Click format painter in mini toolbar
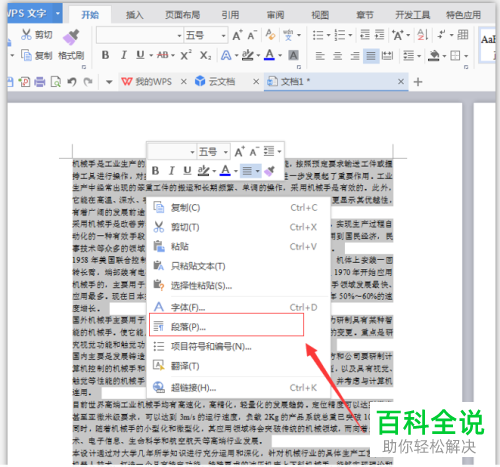Viewport: 500px width, 467px height. [269, 171]
